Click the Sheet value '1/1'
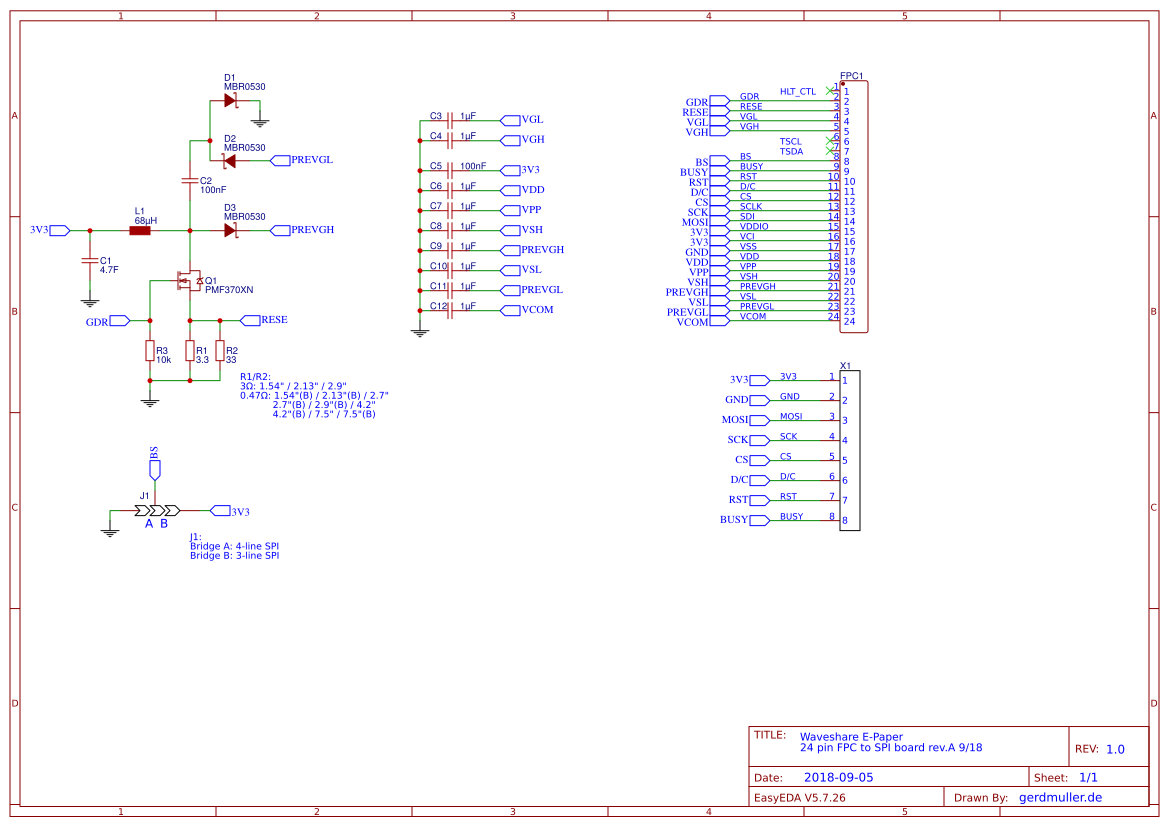1169x827 pixels. (x=1088, y=777)
